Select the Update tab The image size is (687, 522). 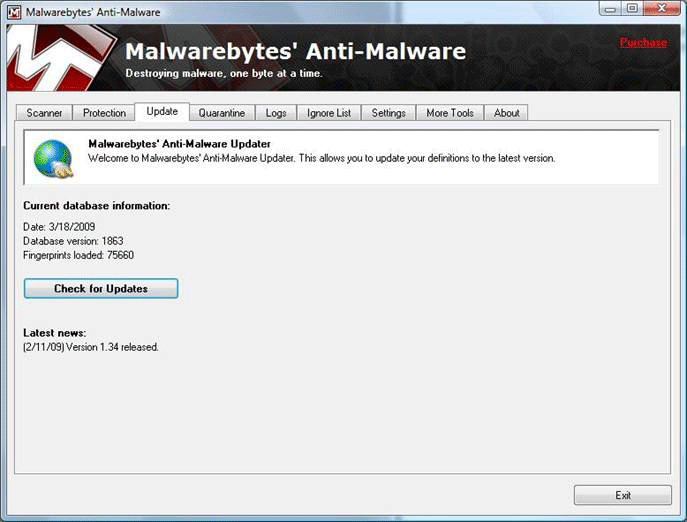pyautogui.click(x=162, y=112)
